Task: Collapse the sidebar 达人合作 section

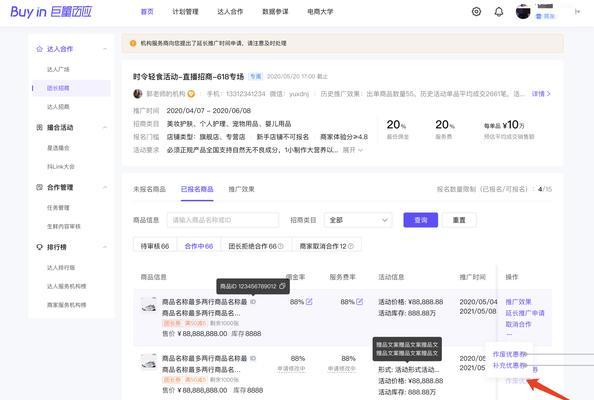Action: click(105, 49)
